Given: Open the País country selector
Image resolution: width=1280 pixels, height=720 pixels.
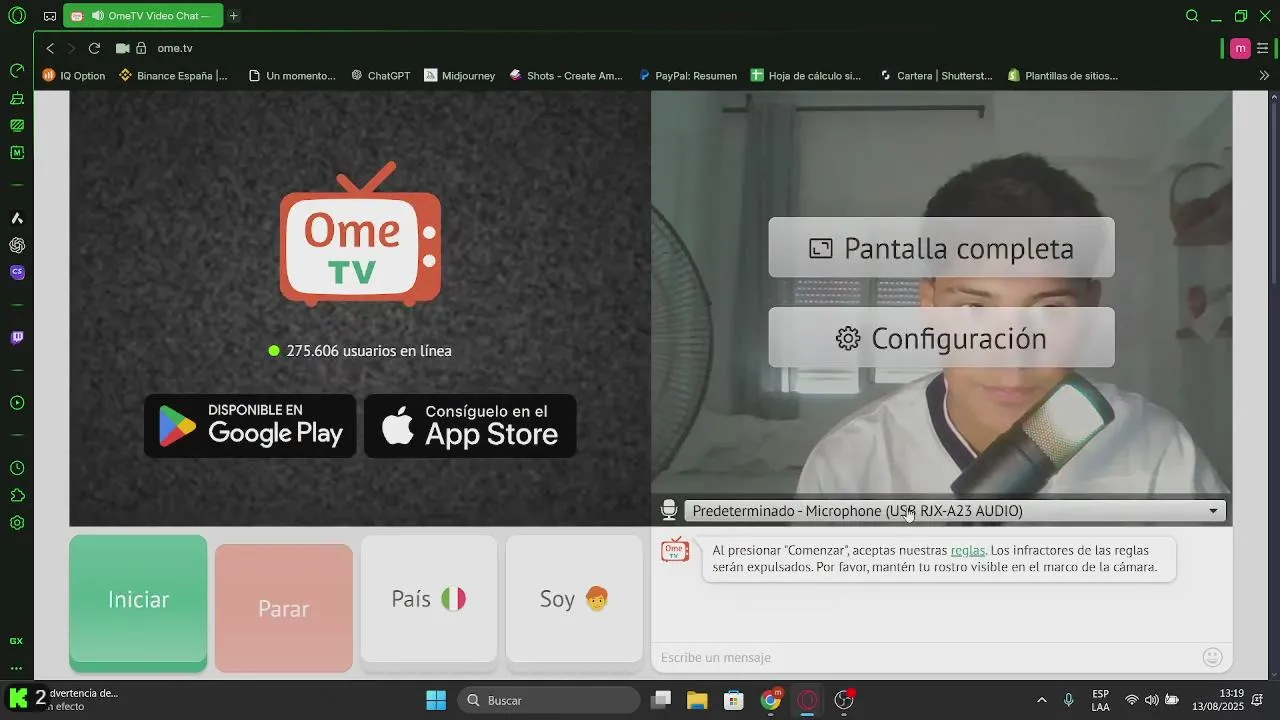Looking at the screenshot, I should (x=429, y=599).
